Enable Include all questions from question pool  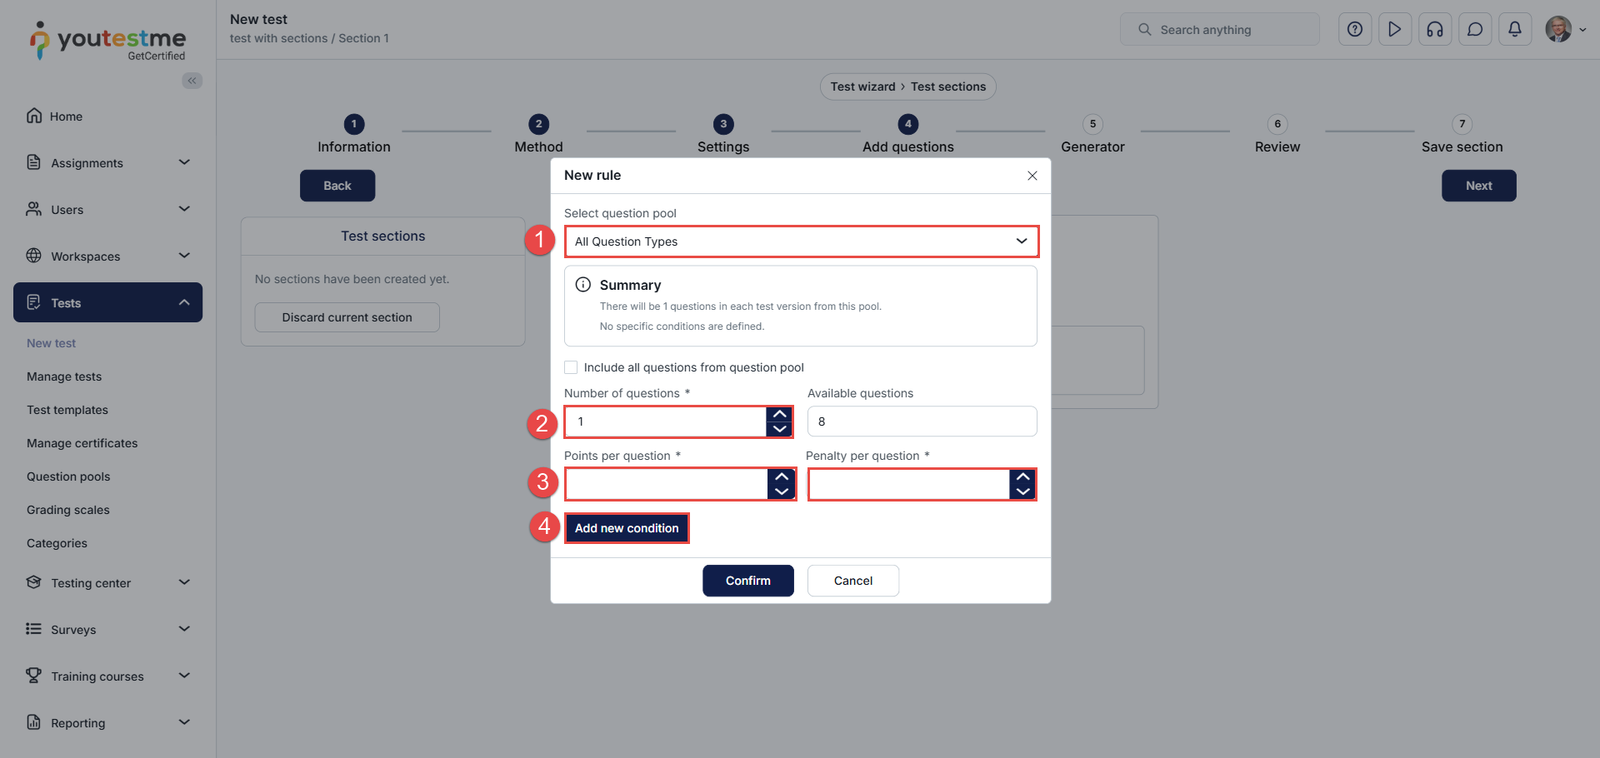pyautogui.click(x=571, y=367)
